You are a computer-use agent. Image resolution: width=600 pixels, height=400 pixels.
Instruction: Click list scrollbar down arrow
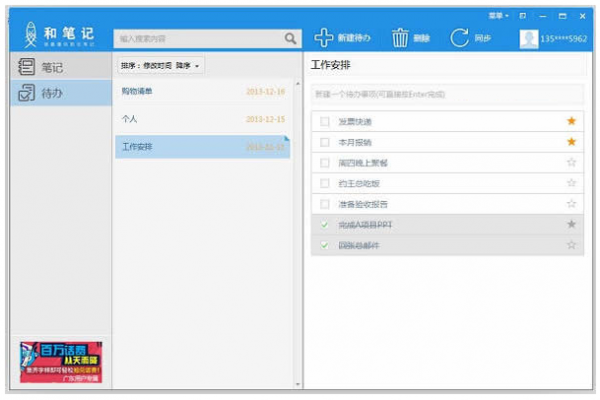[x=298, y=384]
